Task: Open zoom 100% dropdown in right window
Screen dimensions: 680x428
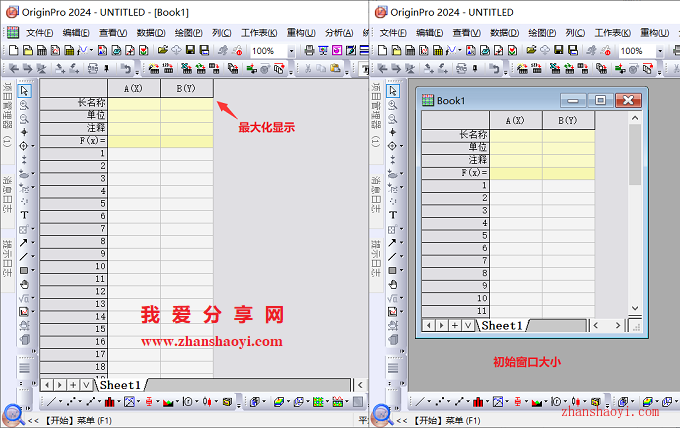Action: coord(660,51)
